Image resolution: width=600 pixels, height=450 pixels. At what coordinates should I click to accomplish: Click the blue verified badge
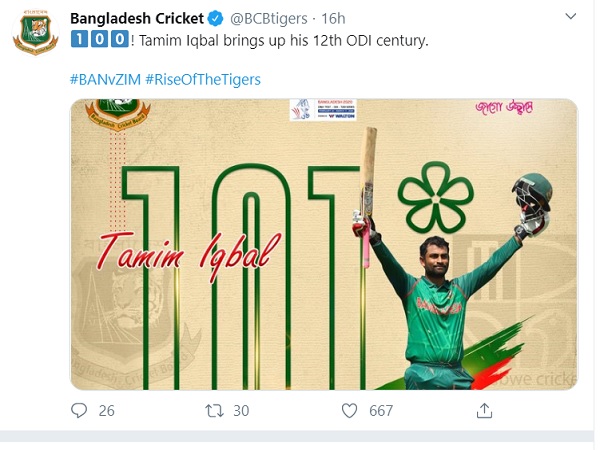coord(215,18)
